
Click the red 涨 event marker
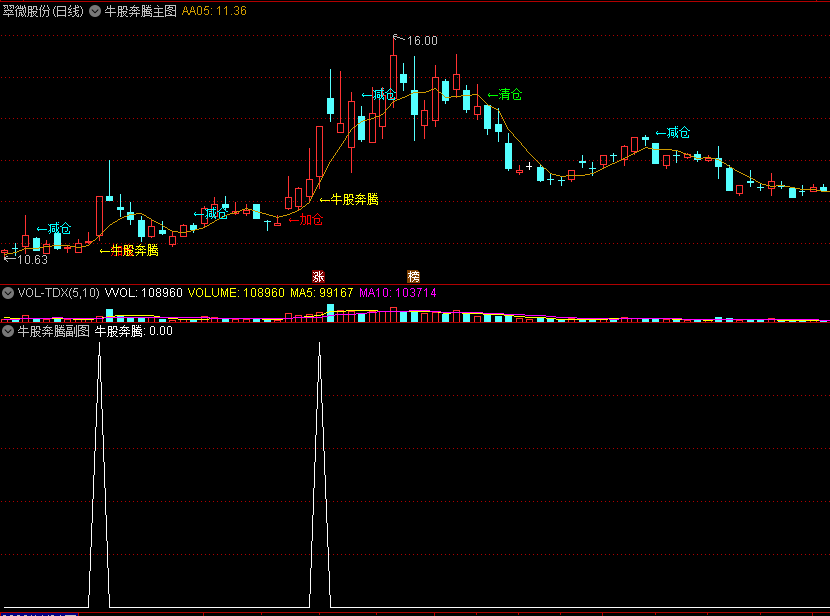318,276
